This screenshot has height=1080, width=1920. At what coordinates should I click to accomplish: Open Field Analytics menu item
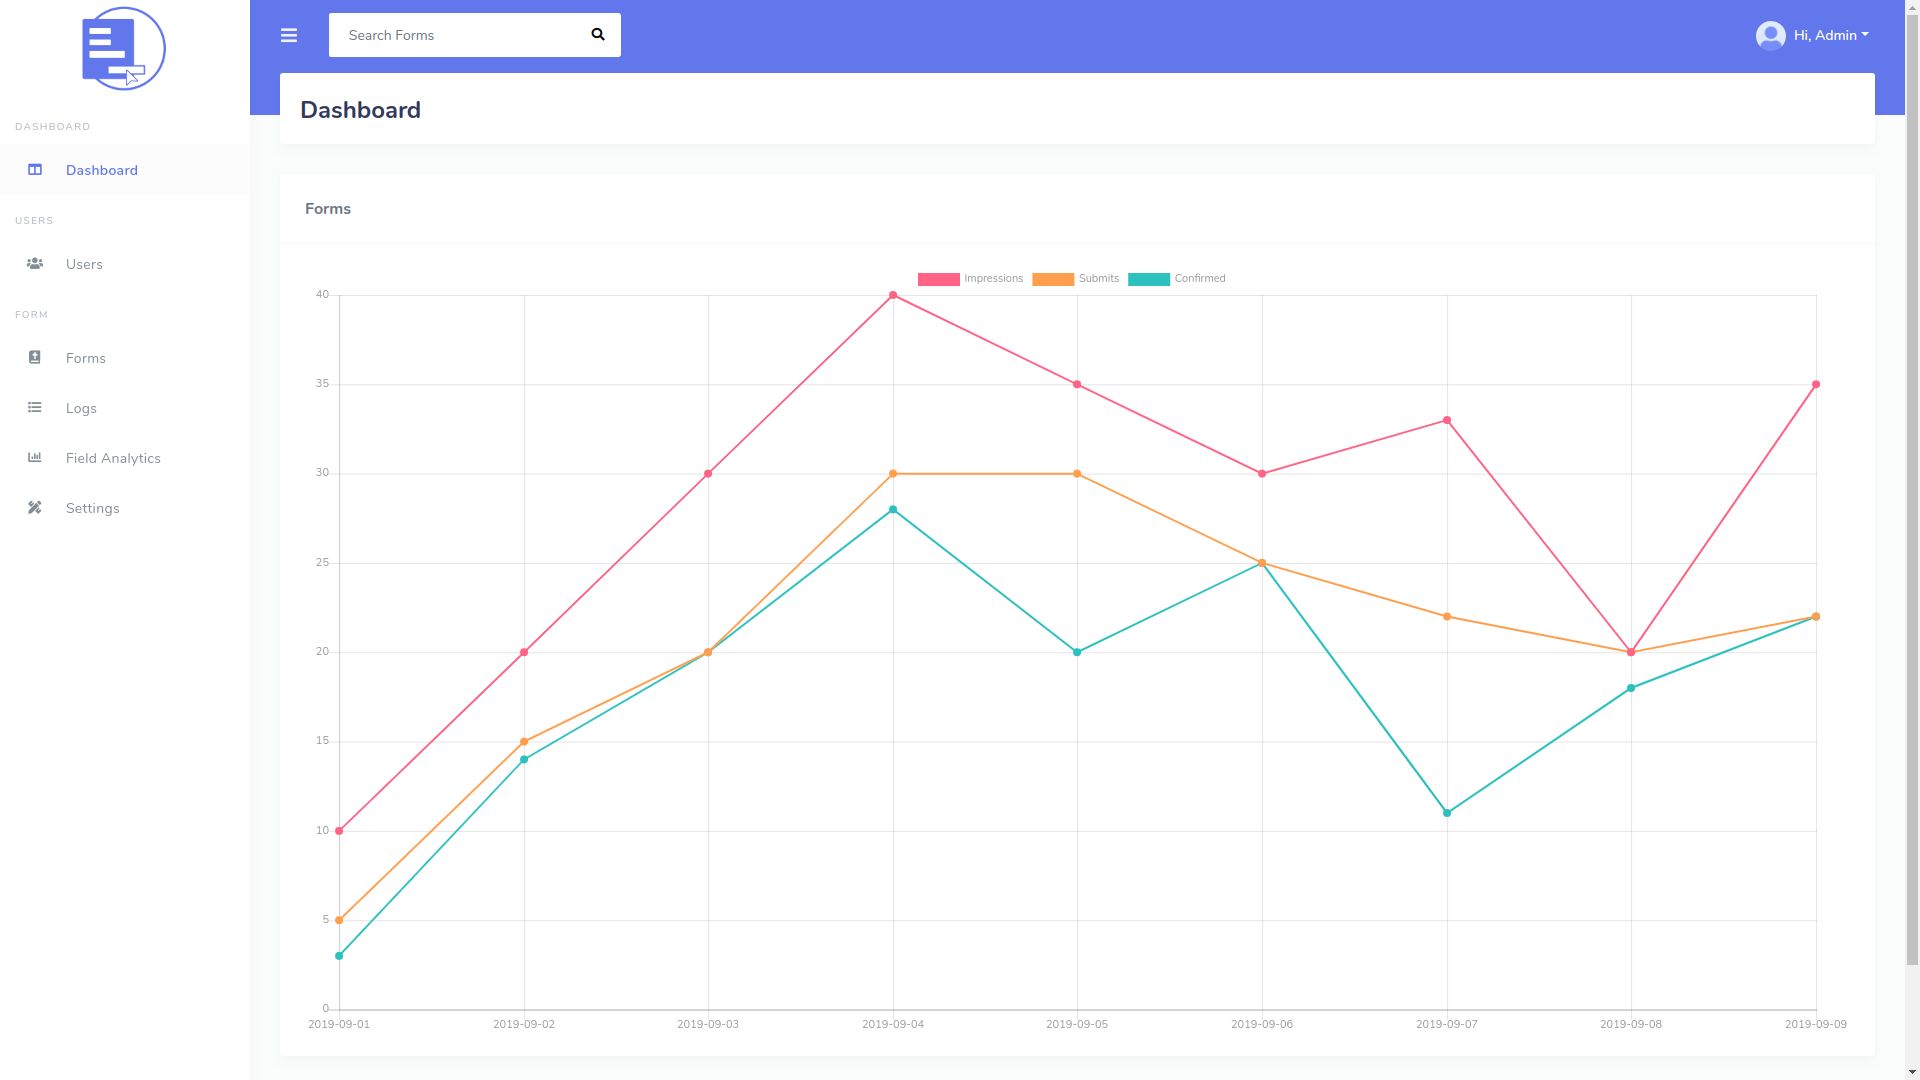click(x=113, y=458)
